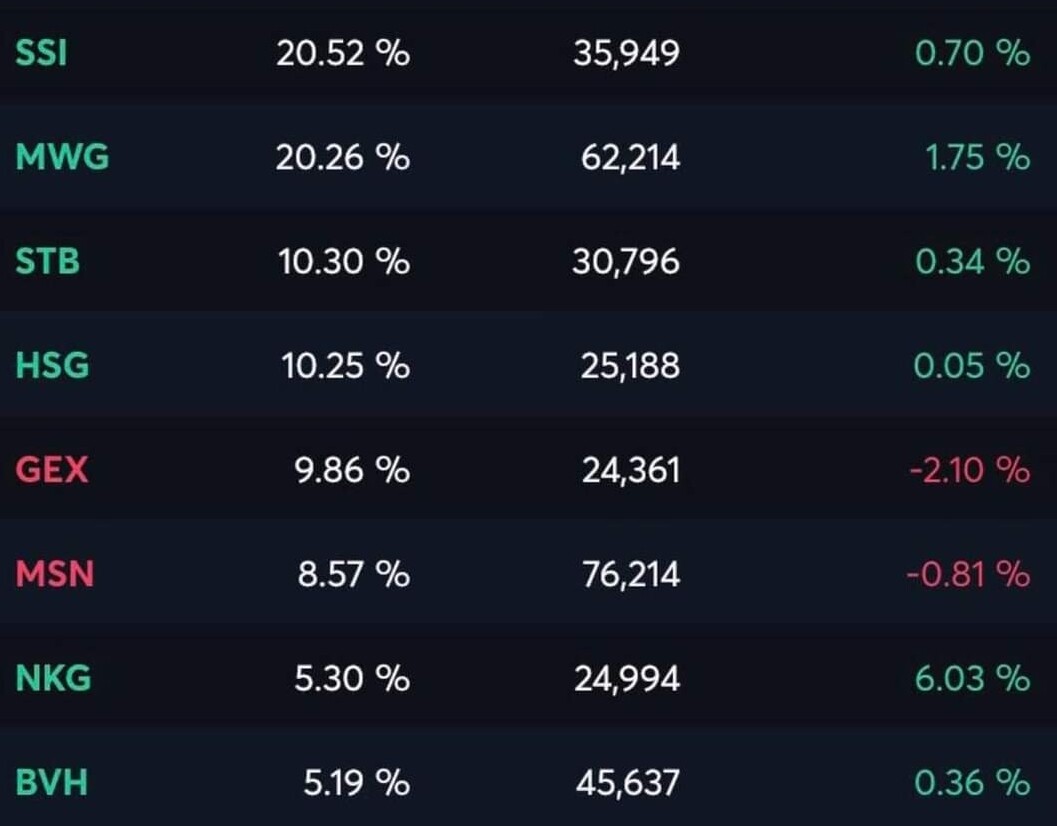The height and width of the screenshot is (826, 1057).
Task: Open the MSN stock symbol
Action: [x=54, y=574]
